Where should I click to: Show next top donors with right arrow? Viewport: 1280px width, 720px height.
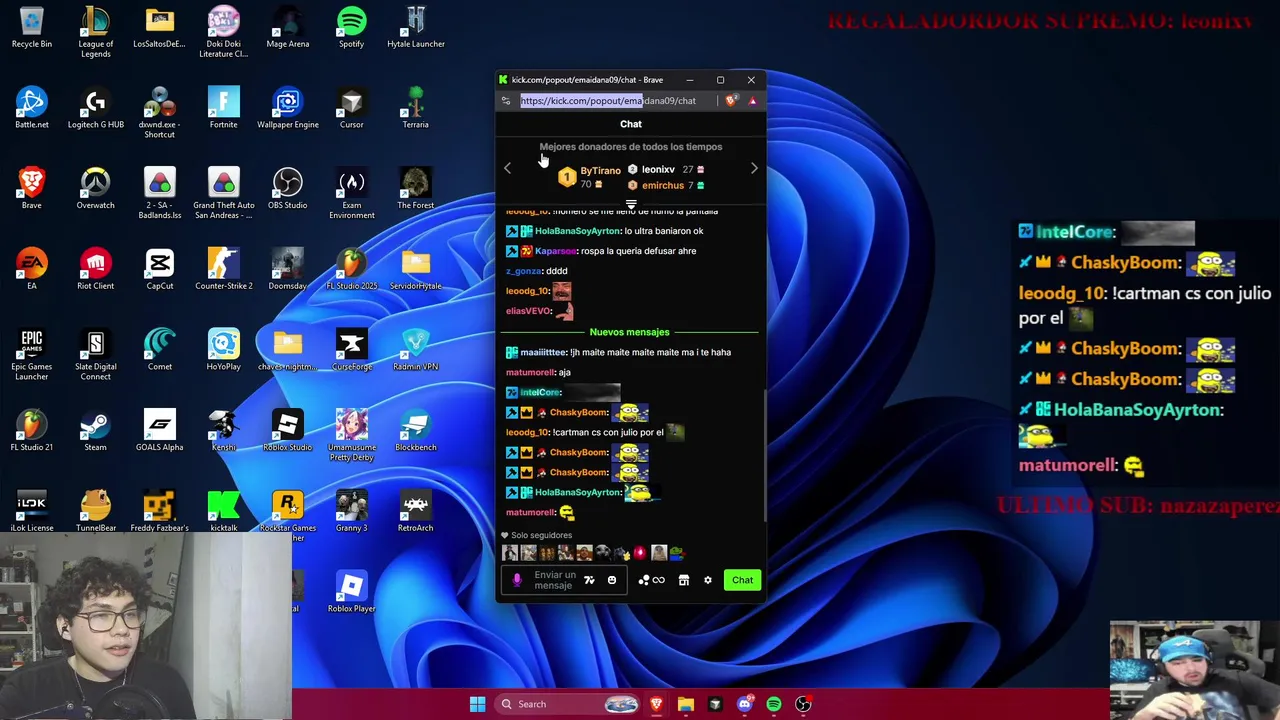click(x=754, y=168)
